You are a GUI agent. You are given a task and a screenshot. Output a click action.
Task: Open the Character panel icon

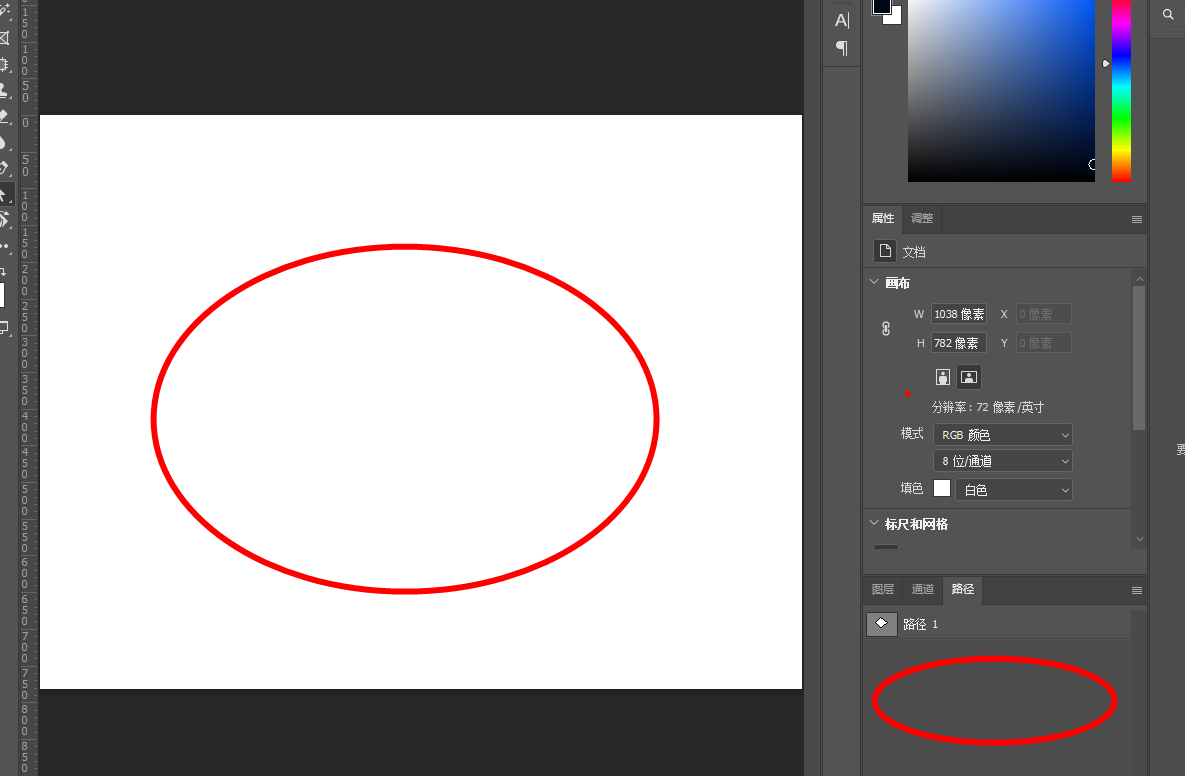point(841,20)
